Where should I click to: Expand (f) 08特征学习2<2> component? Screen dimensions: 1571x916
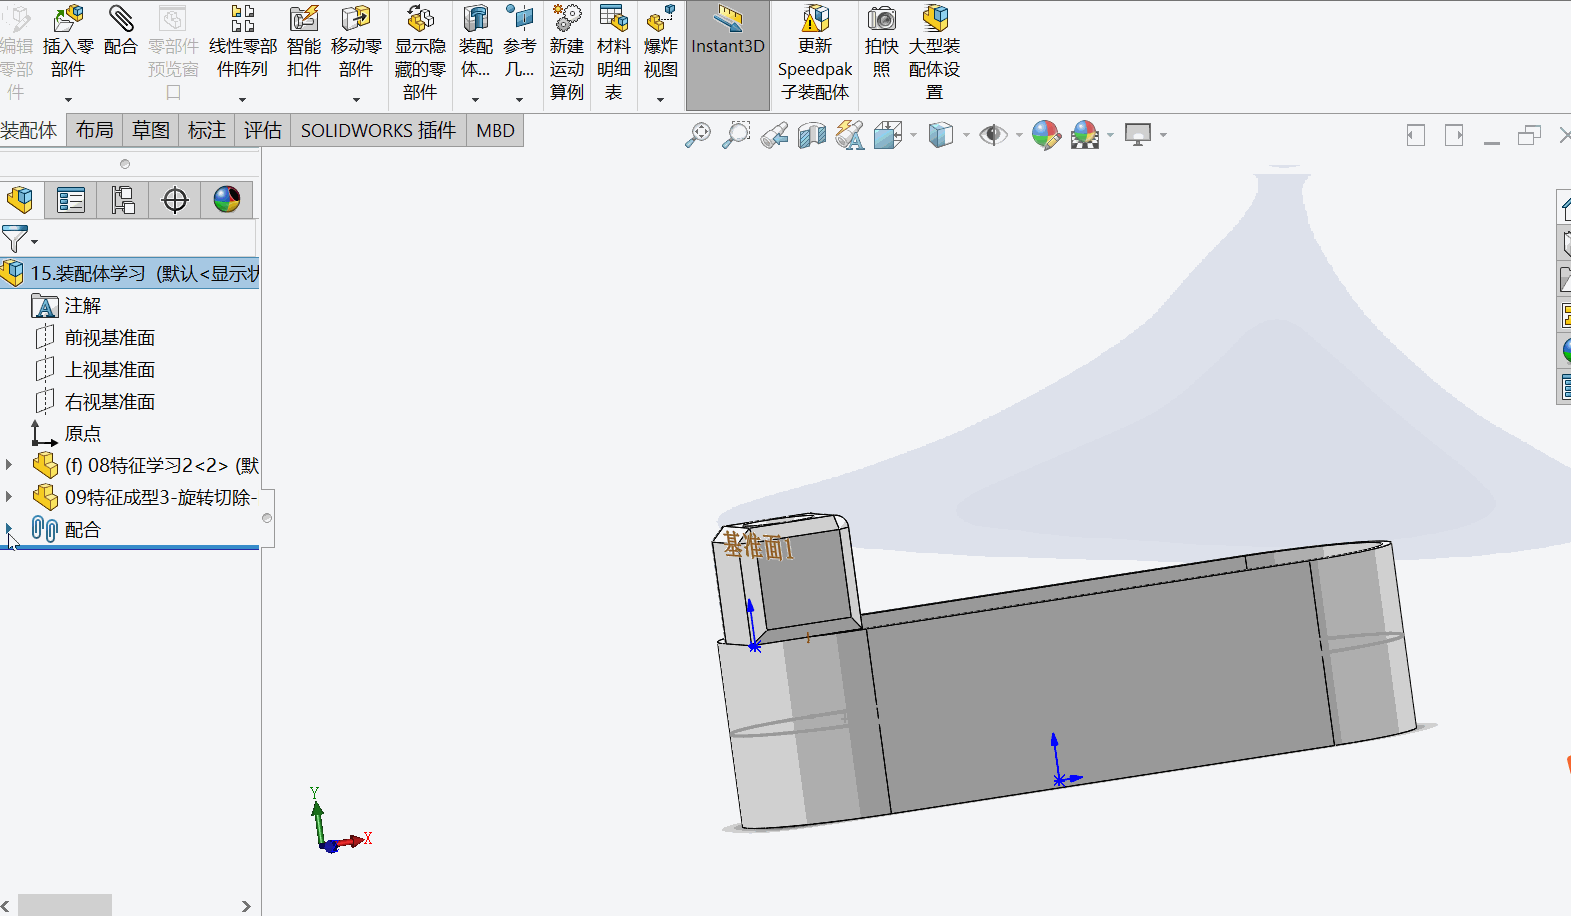pos(9,465)
